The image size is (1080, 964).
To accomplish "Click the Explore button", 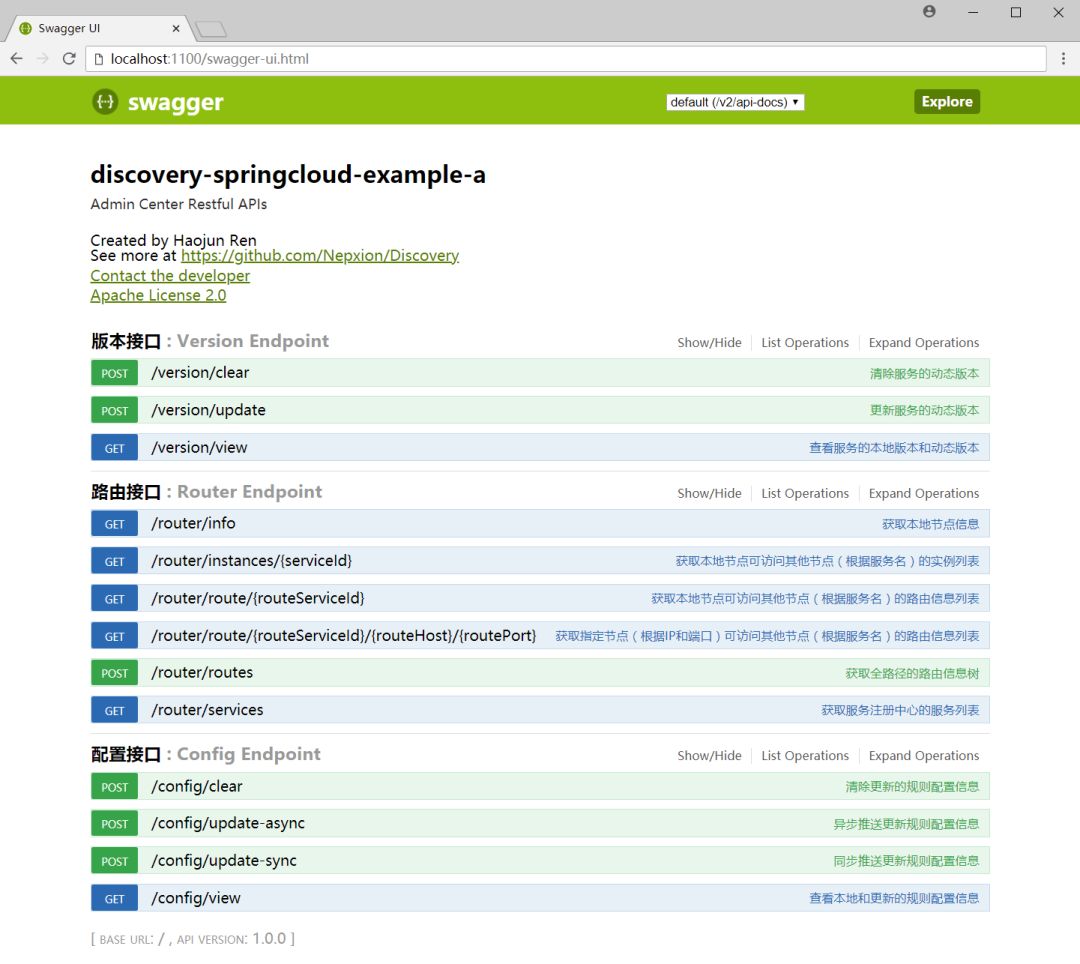I will (x=947, y=101).
